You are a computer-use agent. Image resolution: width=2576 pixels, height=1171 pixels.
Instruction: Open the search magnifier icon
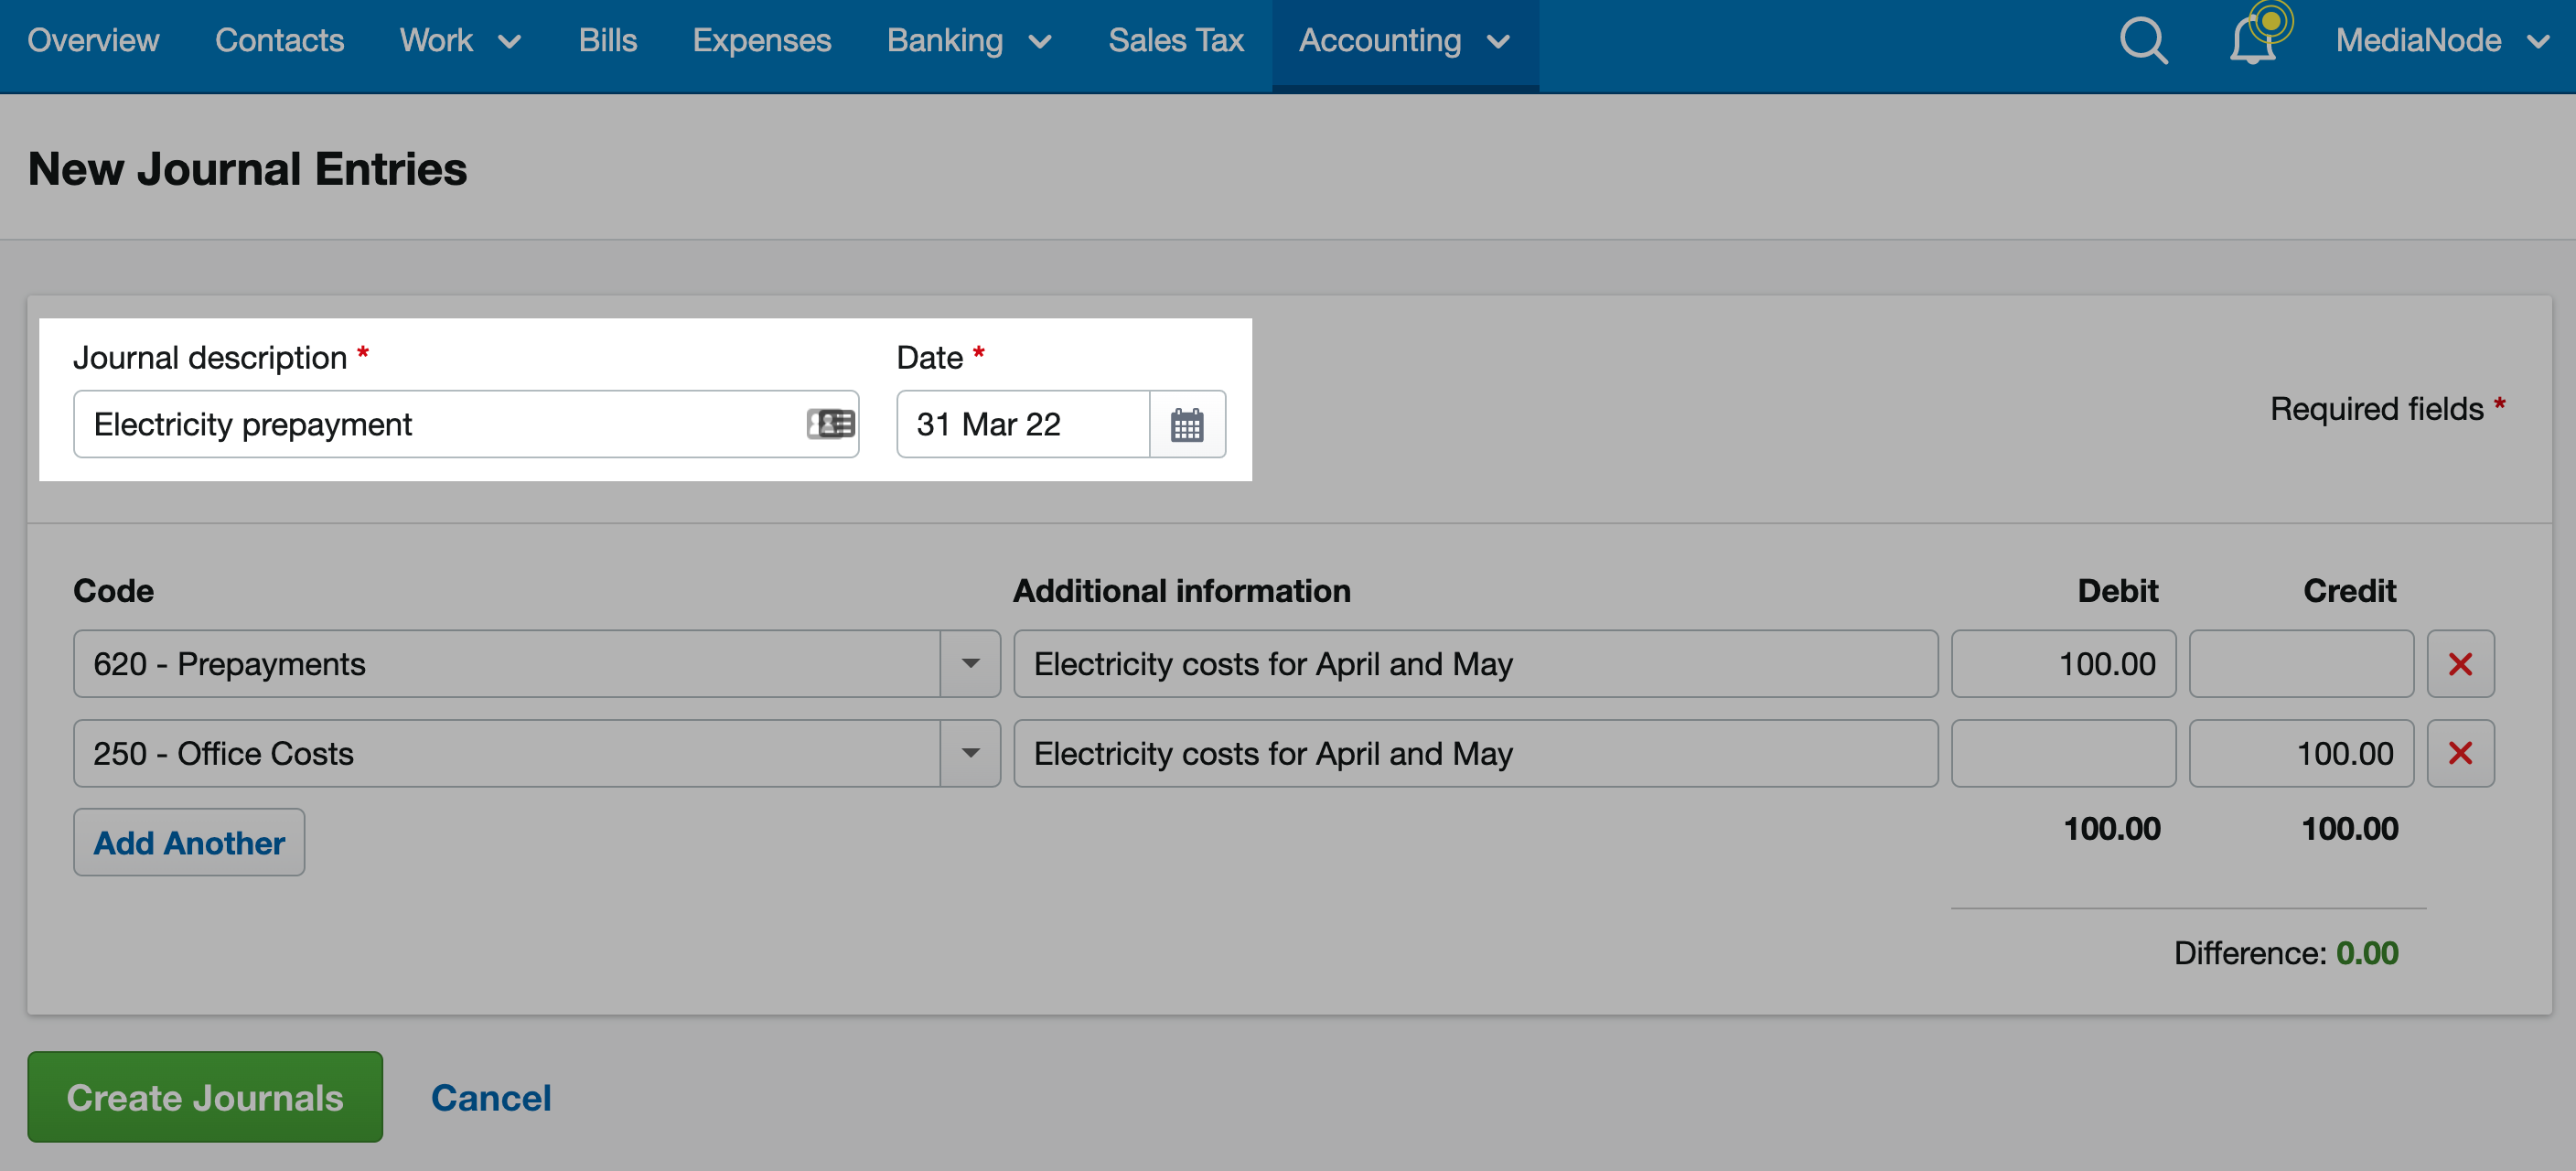pyautogui.click(x=2144, y=41)
